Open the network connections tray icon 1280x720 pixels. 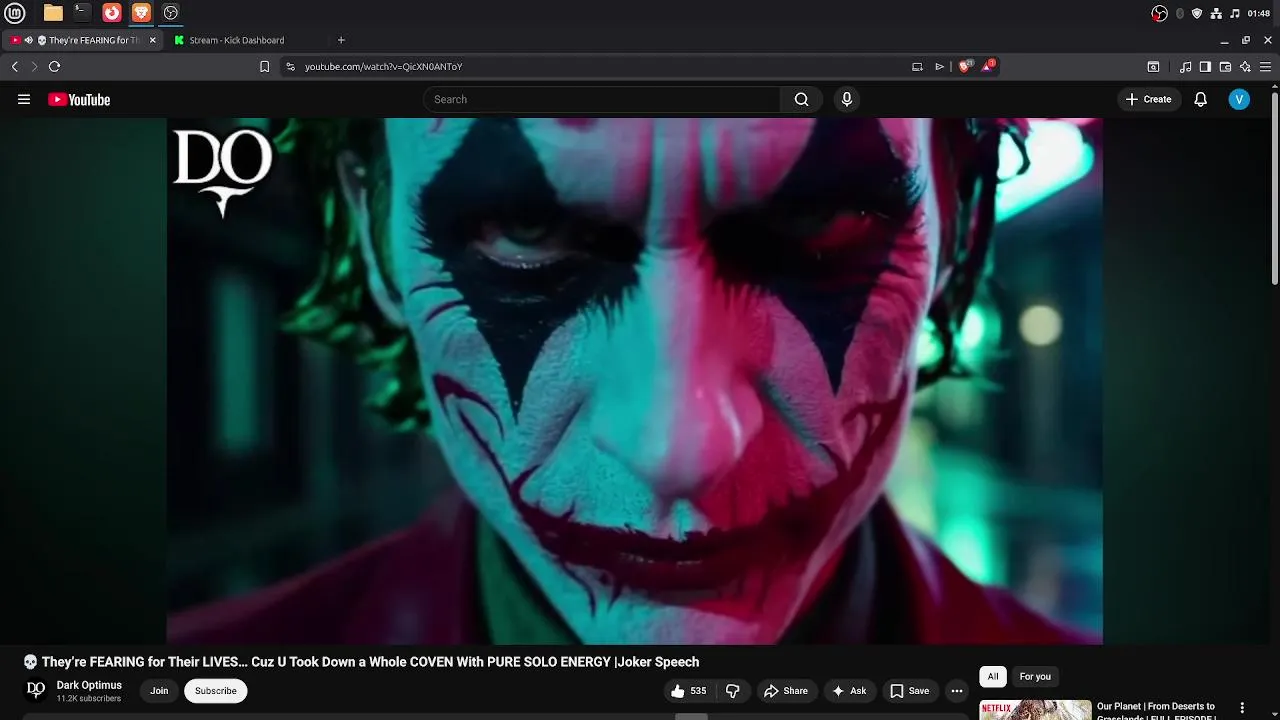[1216, 13]
